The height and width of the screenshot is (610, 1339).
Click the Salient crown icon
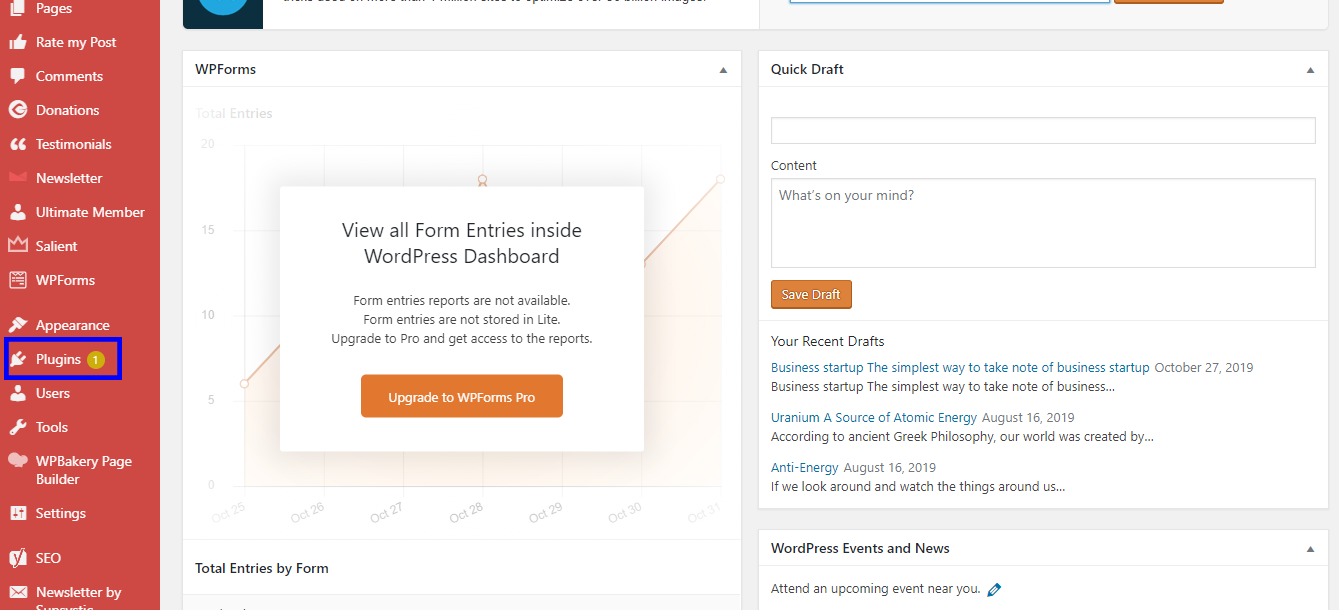click(18, 245)
